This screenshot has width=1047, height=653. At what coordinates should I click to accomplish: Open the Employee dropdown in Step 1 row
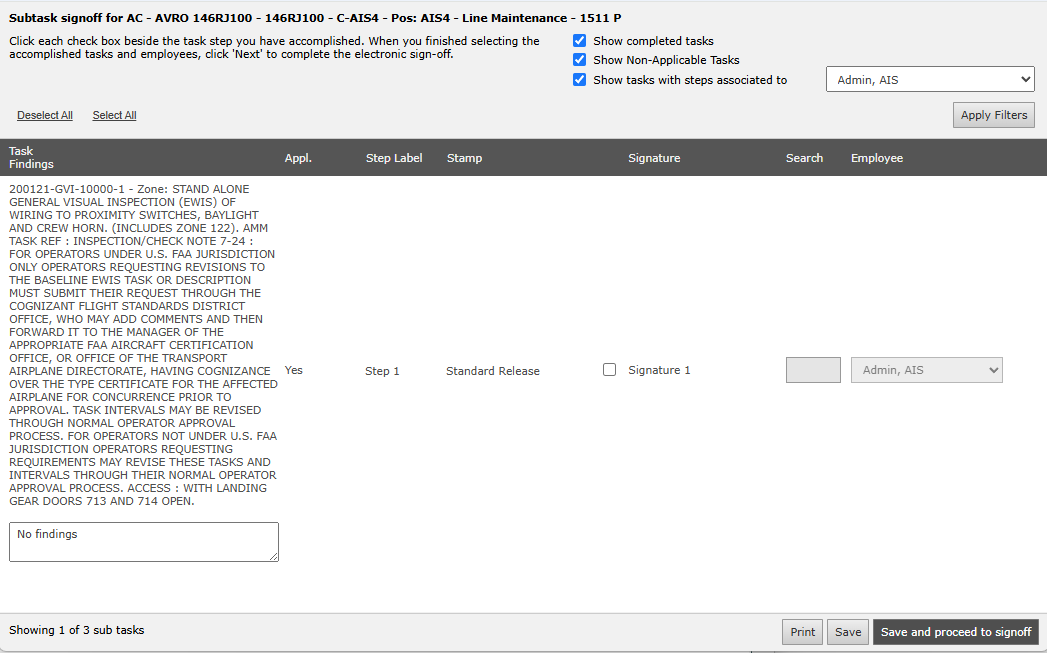(926, 370)
